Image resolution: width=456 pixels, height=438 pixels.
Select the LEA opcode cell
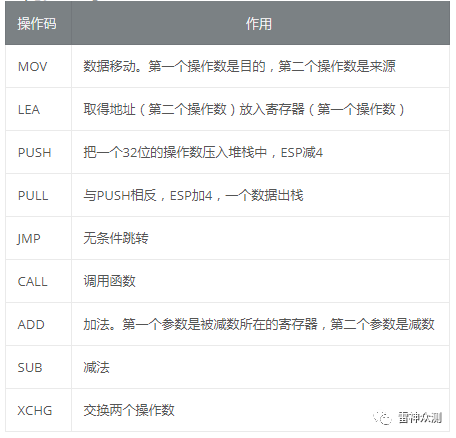pos(38,109)
